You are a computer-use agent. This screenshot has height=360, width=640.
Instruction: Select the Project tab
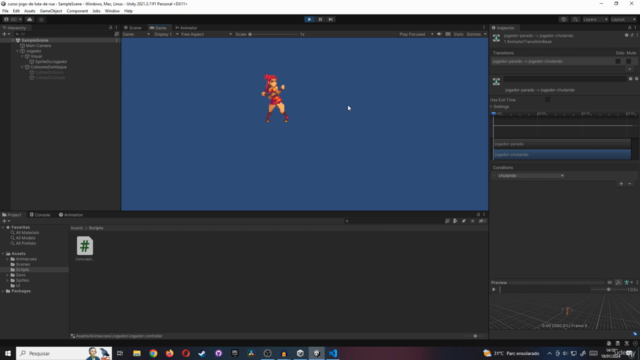point(12,215)
